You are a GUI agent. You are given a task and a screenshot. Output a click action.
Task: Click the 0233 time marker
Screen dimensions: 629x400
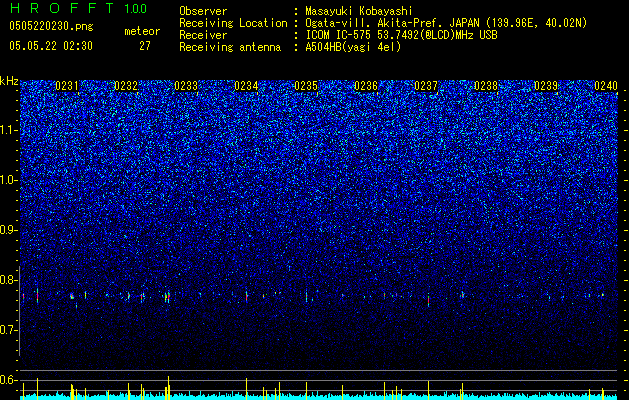(186, 86)
